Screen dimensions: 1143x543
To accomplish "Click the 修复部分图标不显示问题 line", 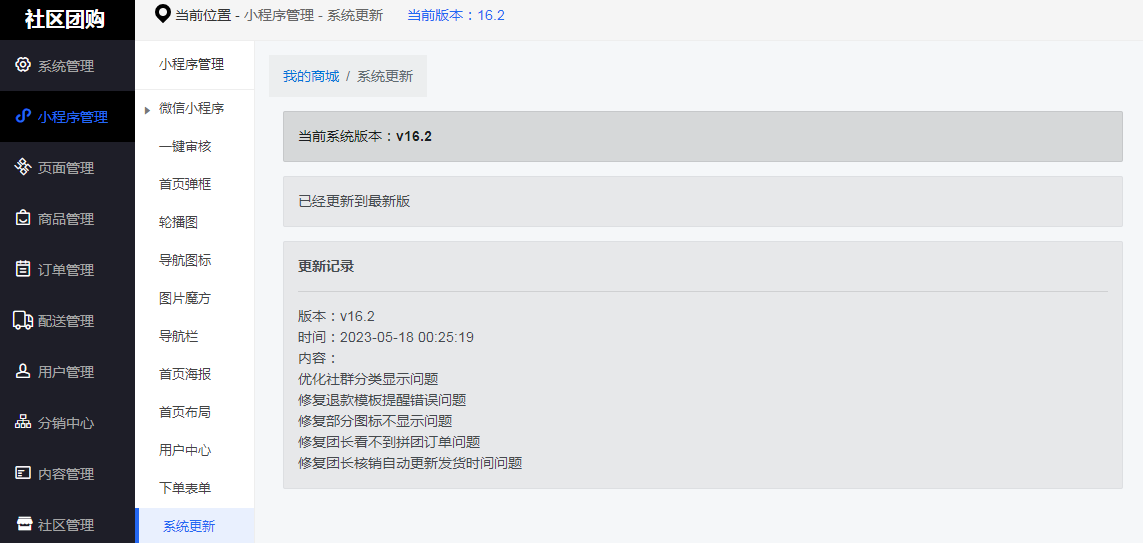I will coord(375,421).
